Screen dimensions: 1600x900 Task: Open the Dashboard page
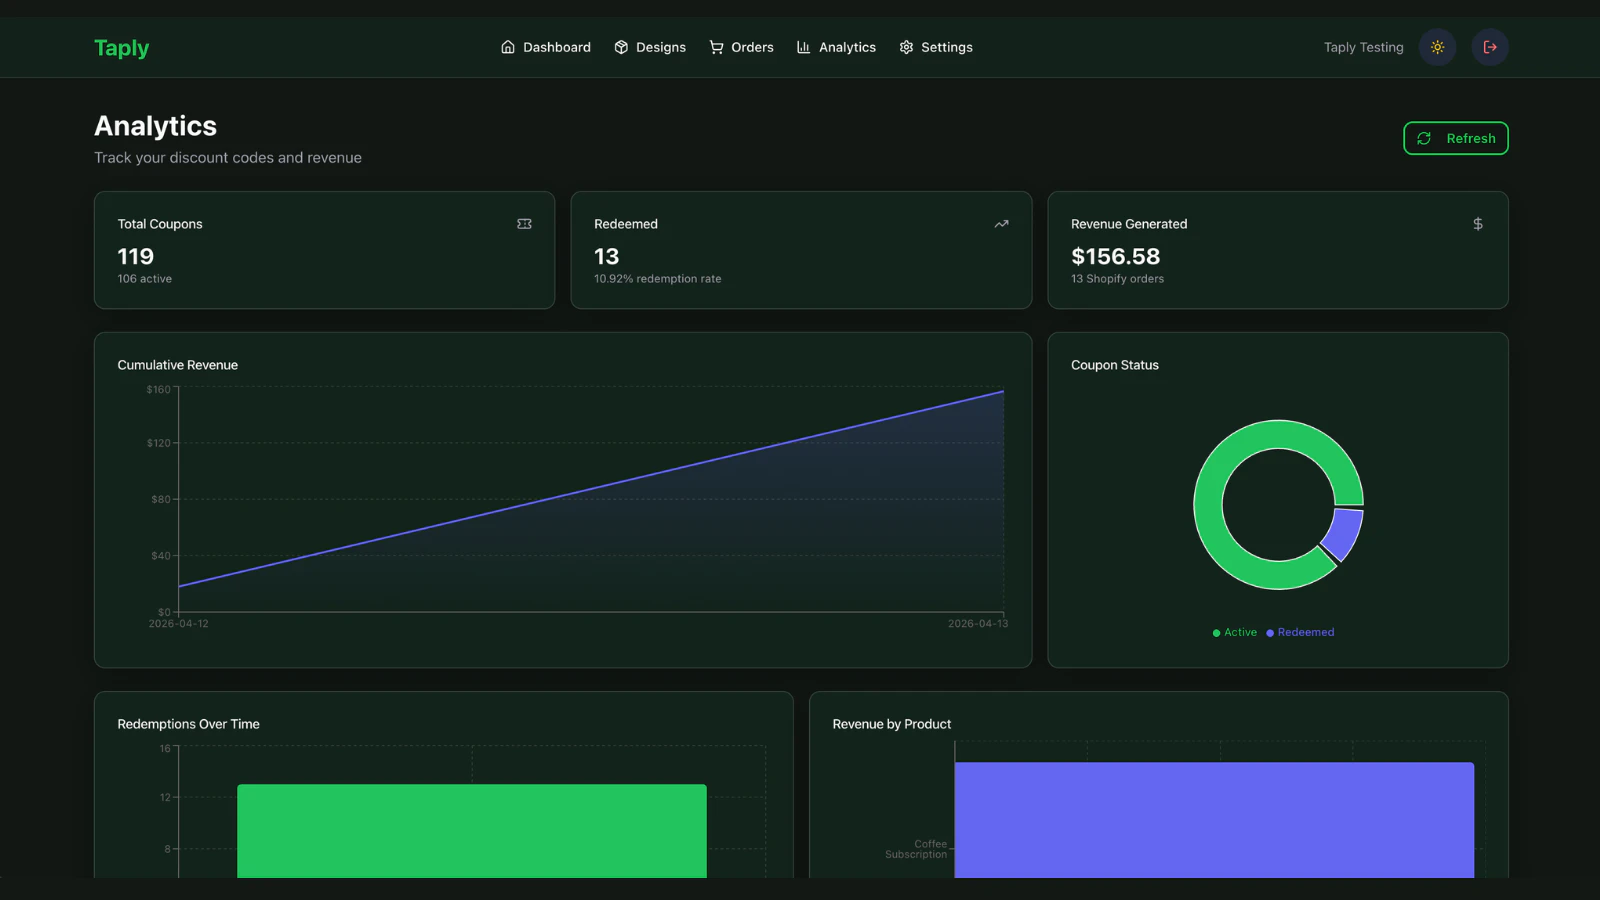pos(546,47)
